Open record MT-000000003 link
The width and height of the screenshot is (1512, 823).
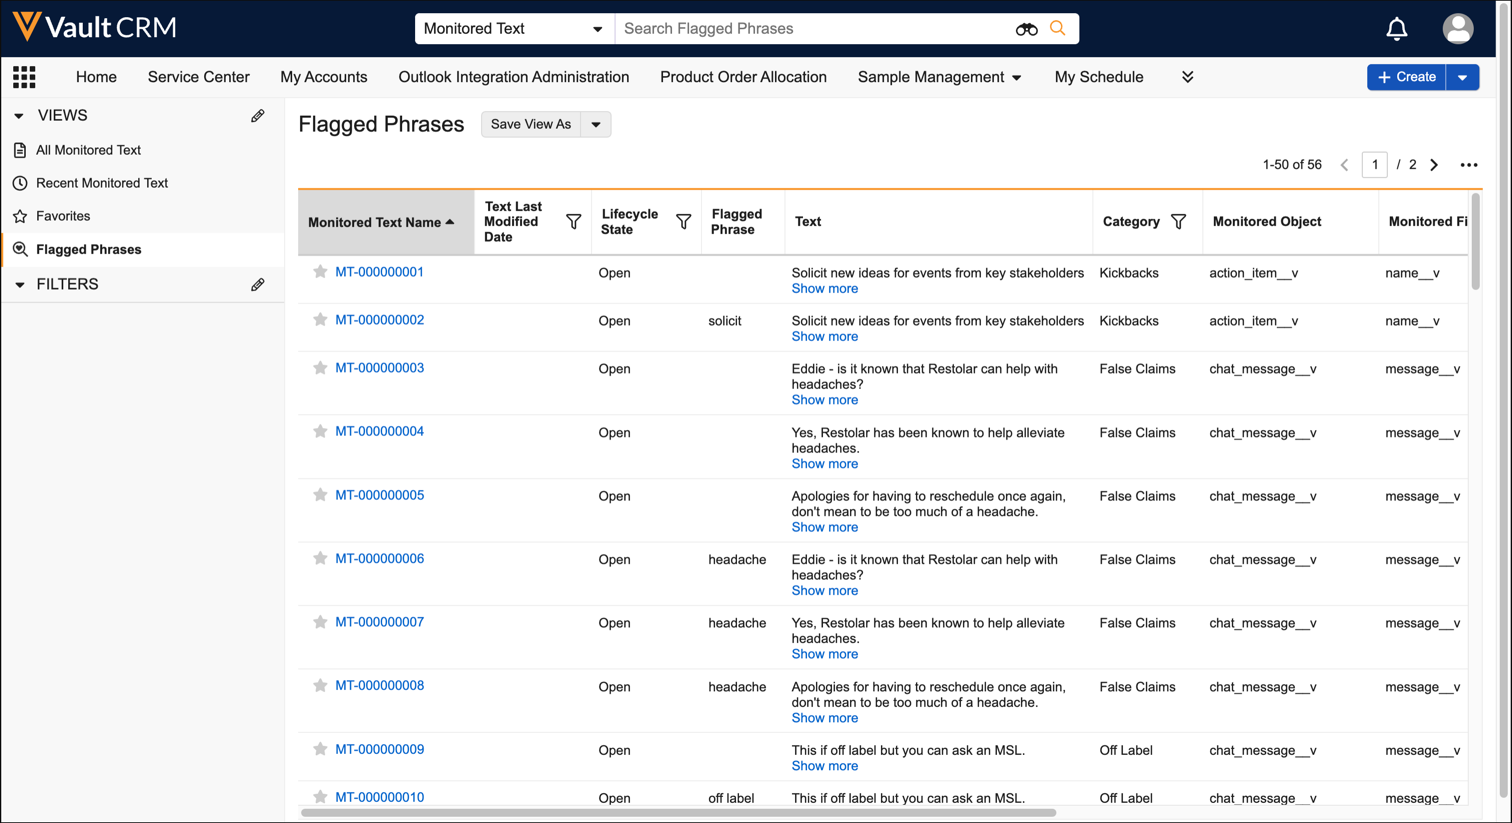coord(379,368)
